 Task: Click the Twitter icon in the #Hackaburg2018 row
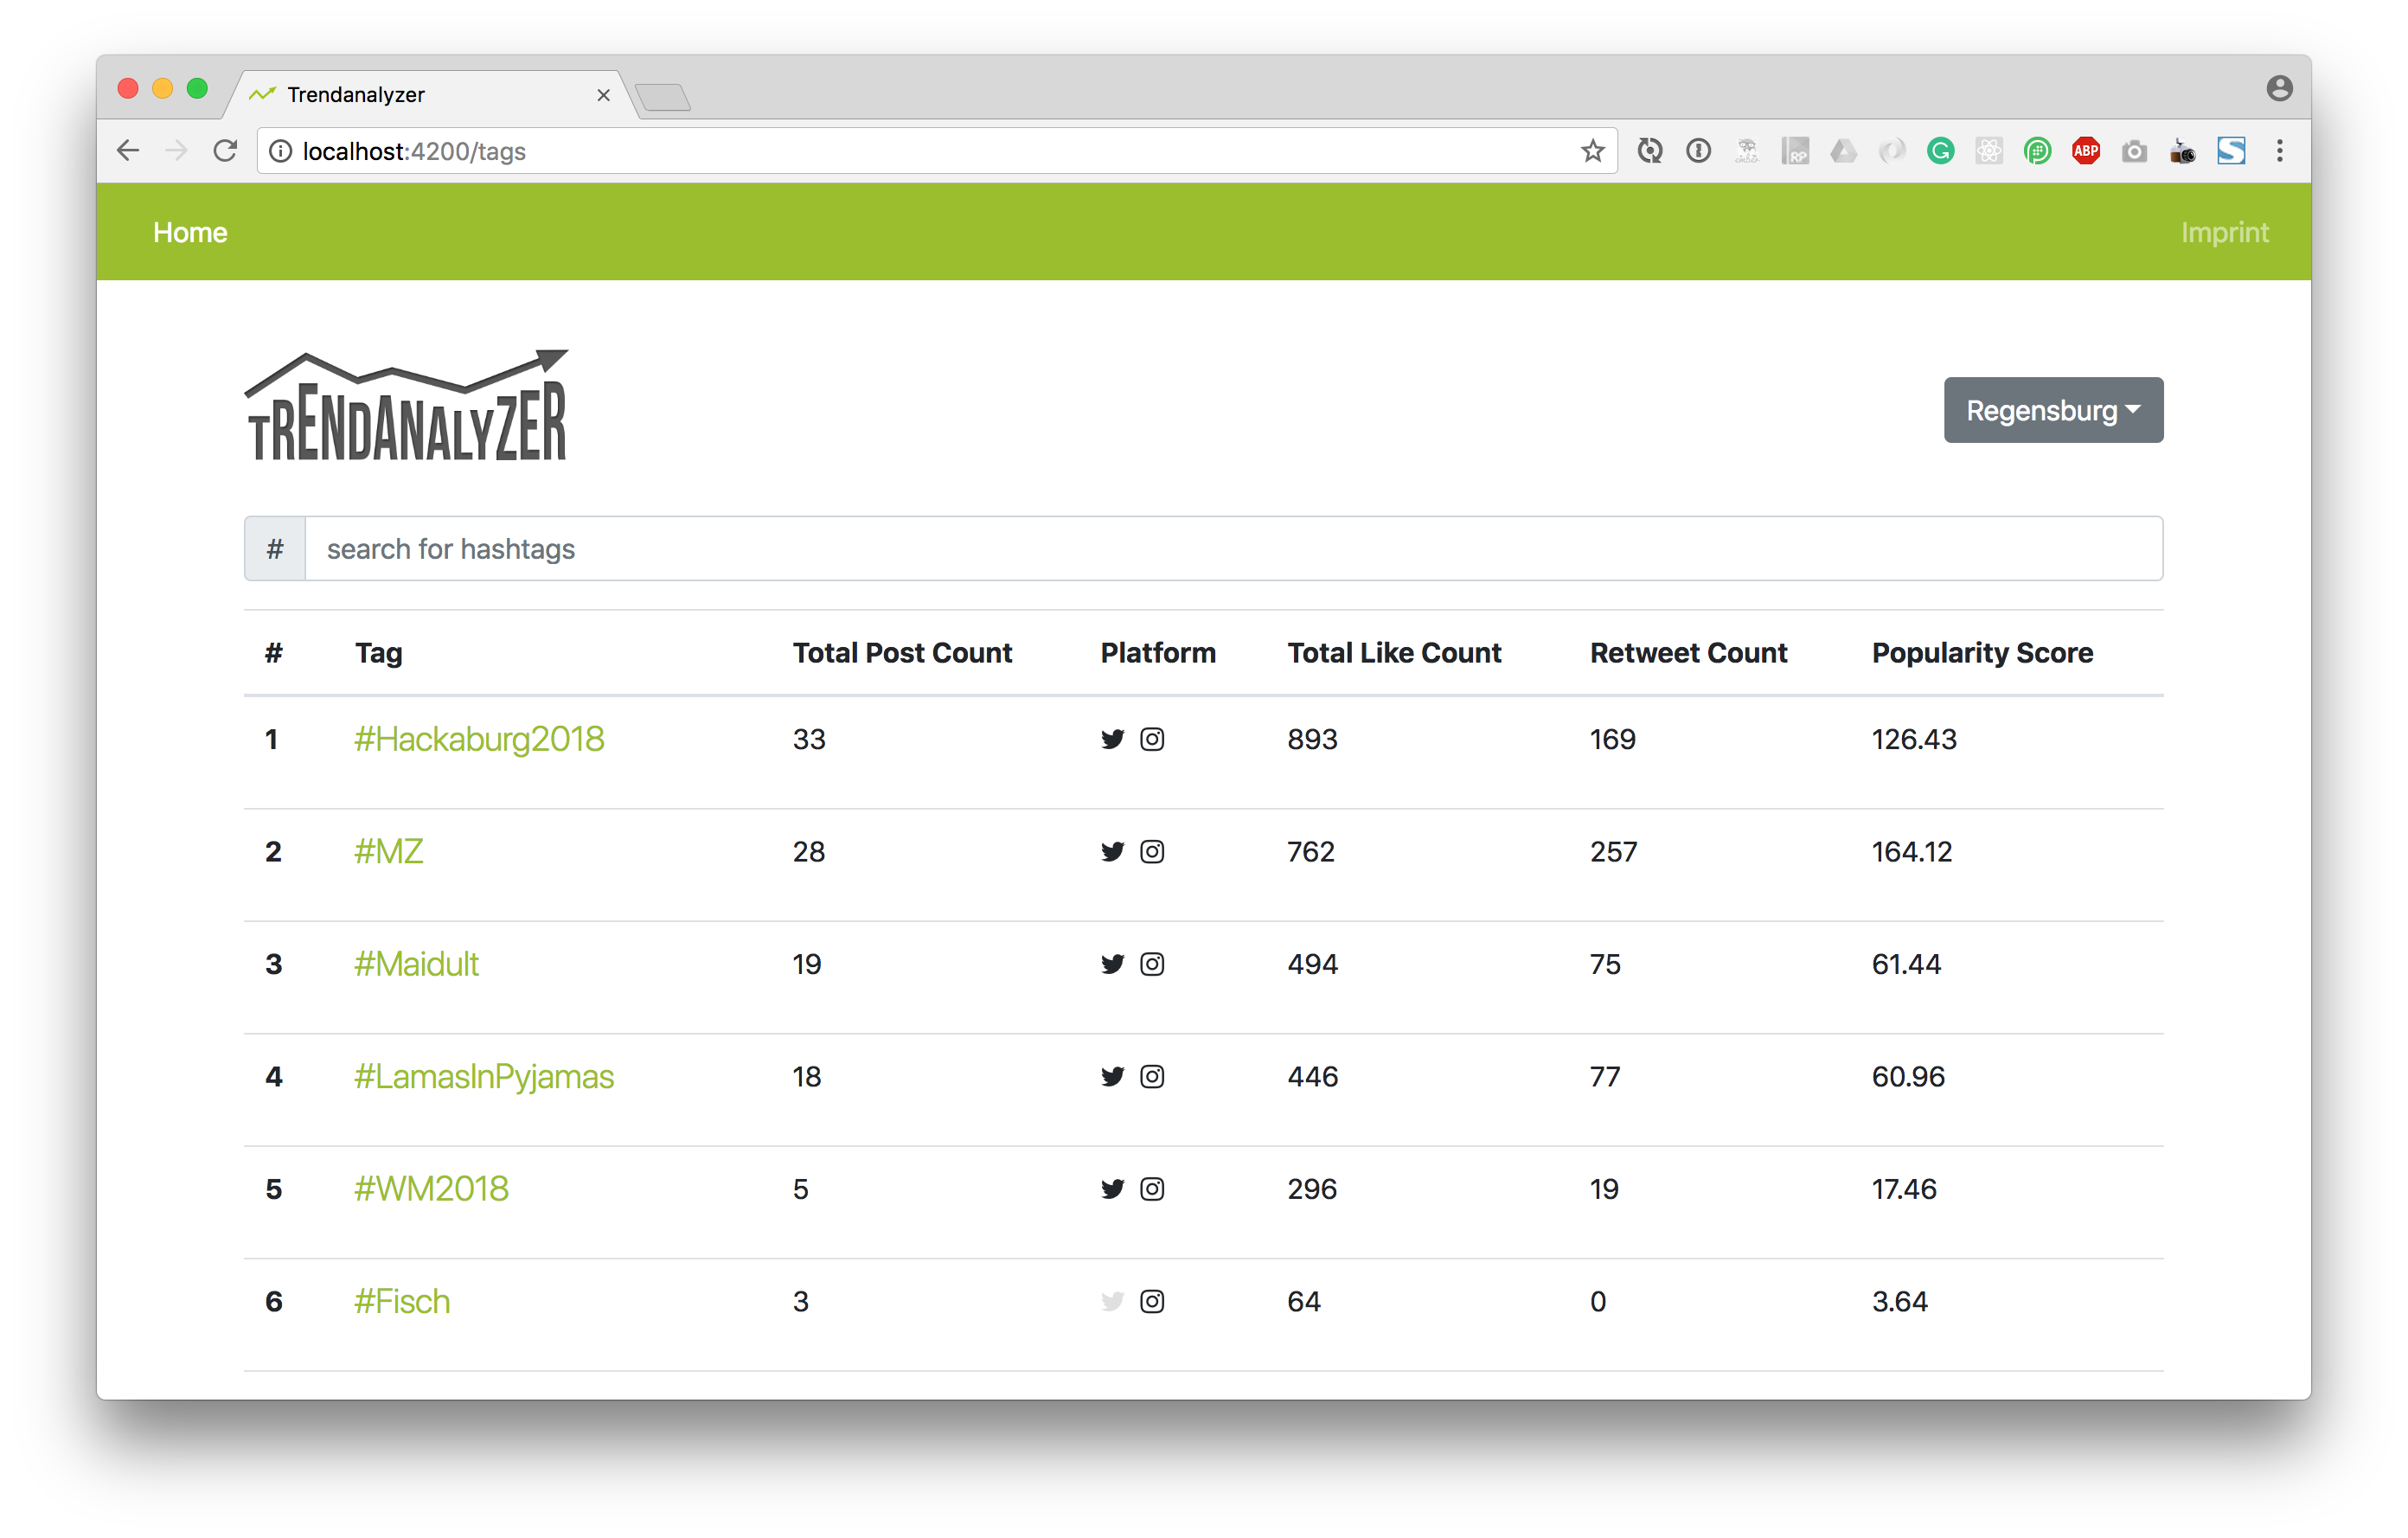coord(1112,739)
